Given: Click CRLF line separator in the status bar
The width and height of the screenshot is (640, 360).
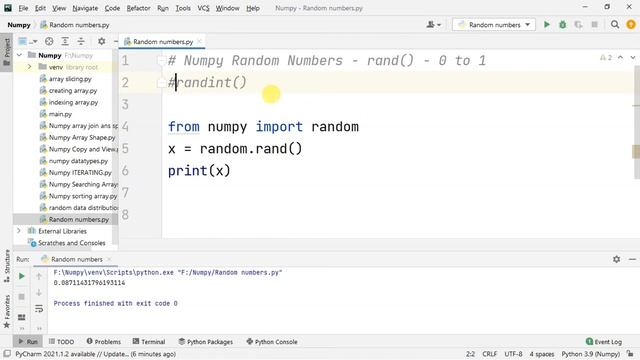Looking at the screenshot, I should [x=489, y=354].
